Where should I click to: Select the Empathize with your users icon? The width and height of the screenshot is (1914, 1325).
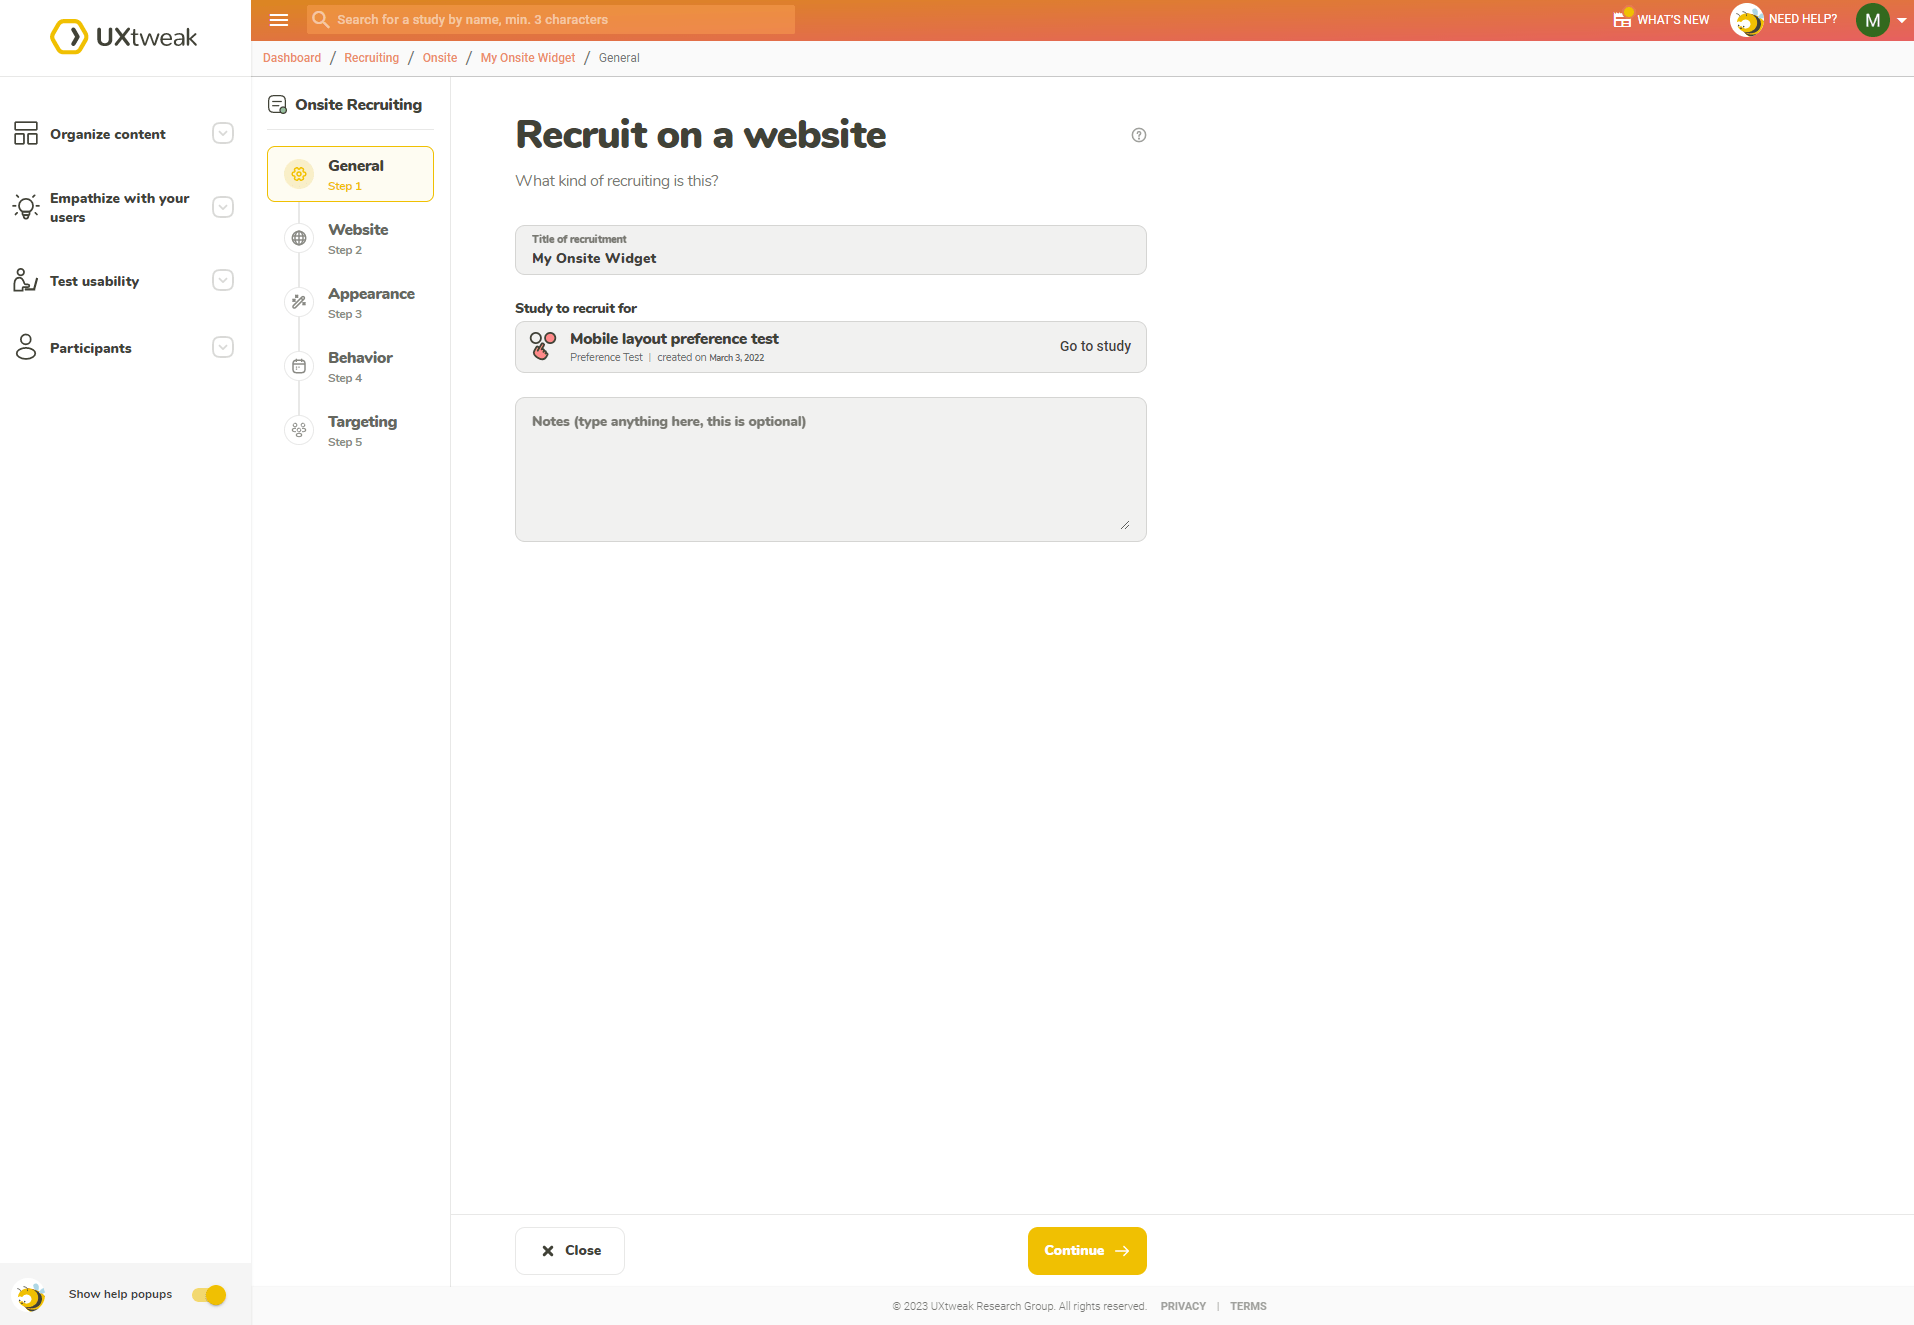tap(26, 207)
